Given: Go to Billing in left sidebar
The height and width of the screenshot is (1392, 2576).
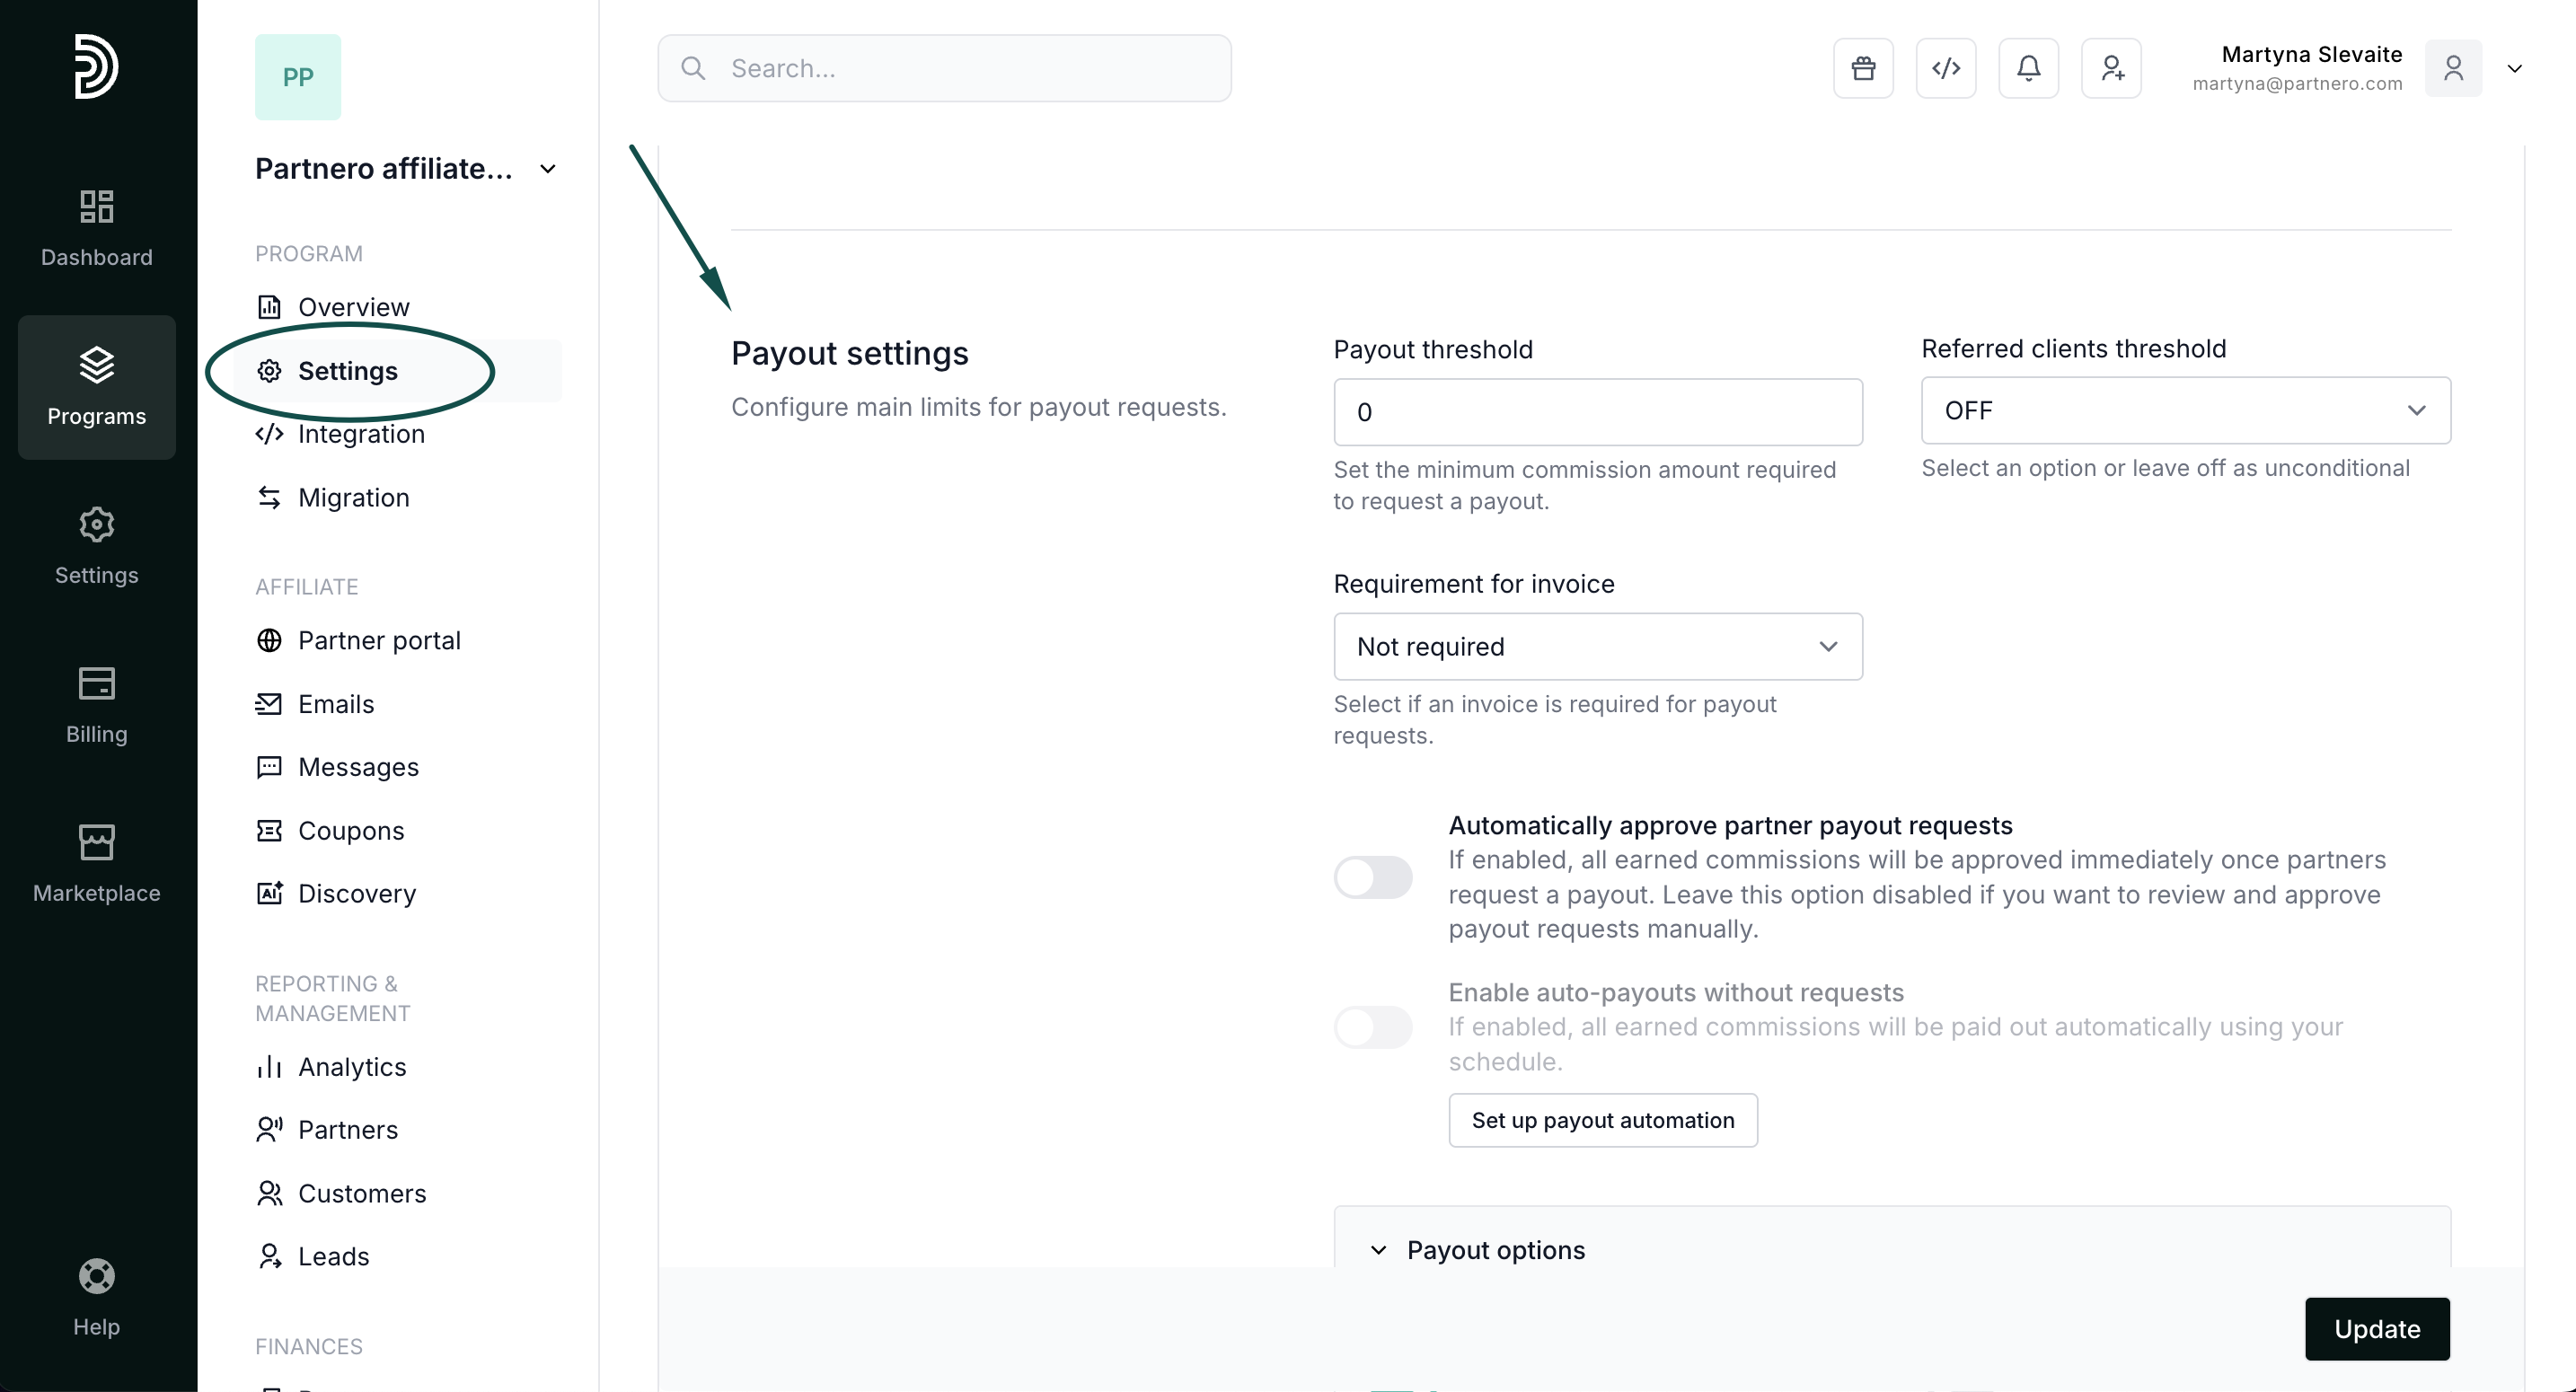Looking at the screenshot, I should pyautogui.click(x=96, y=704).
